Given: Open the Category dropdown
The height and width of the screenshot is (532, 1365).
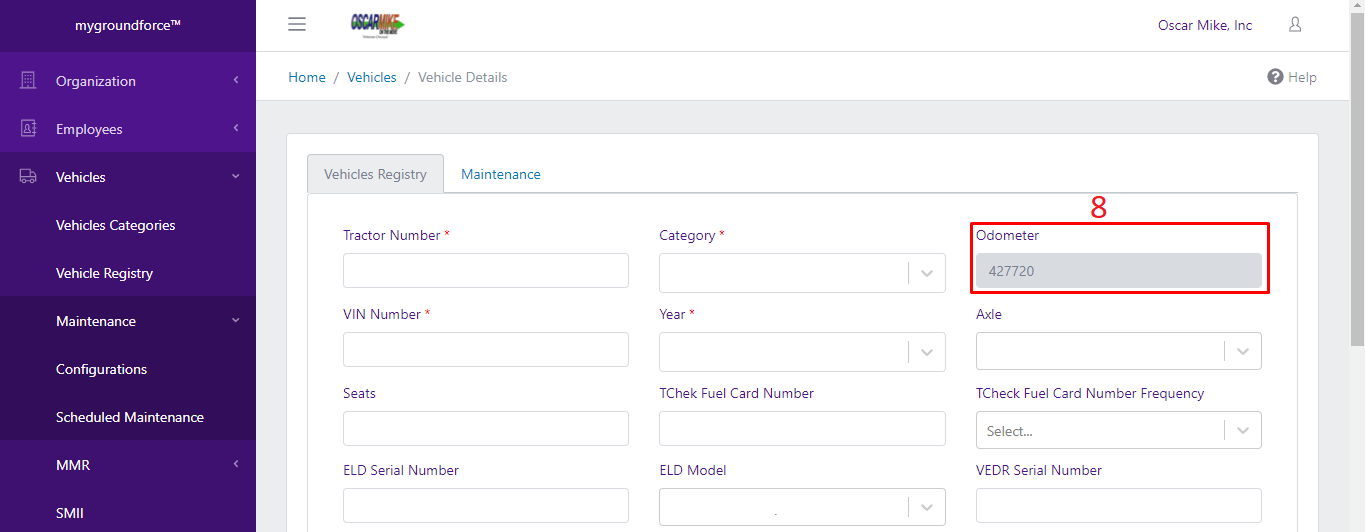Looking at the screenshot, I should click(x=926, y=273).
